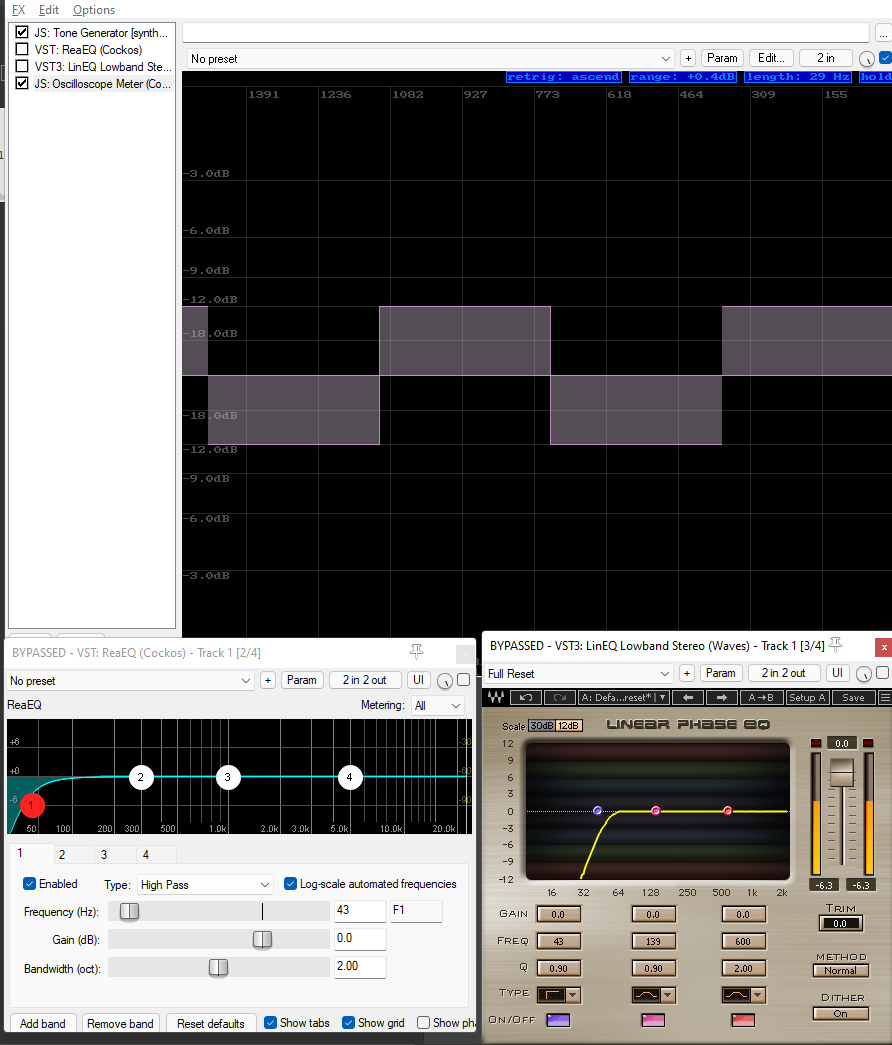Click Reset defaults in ReaEQ
The width and height of the screenshot is (892, 1045).
(211, 1024)
